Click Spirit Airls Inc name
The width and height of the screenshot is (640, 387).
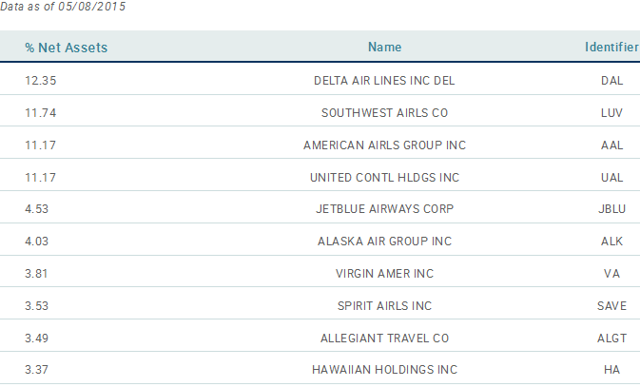384,305
